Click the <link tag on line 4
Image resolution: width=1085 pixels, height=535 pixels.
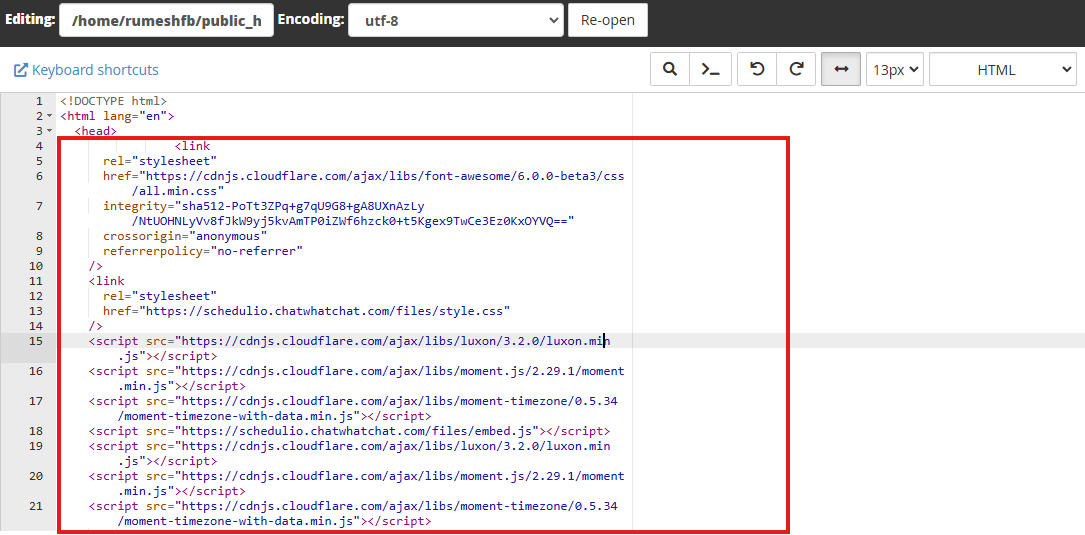pos(192,146)
